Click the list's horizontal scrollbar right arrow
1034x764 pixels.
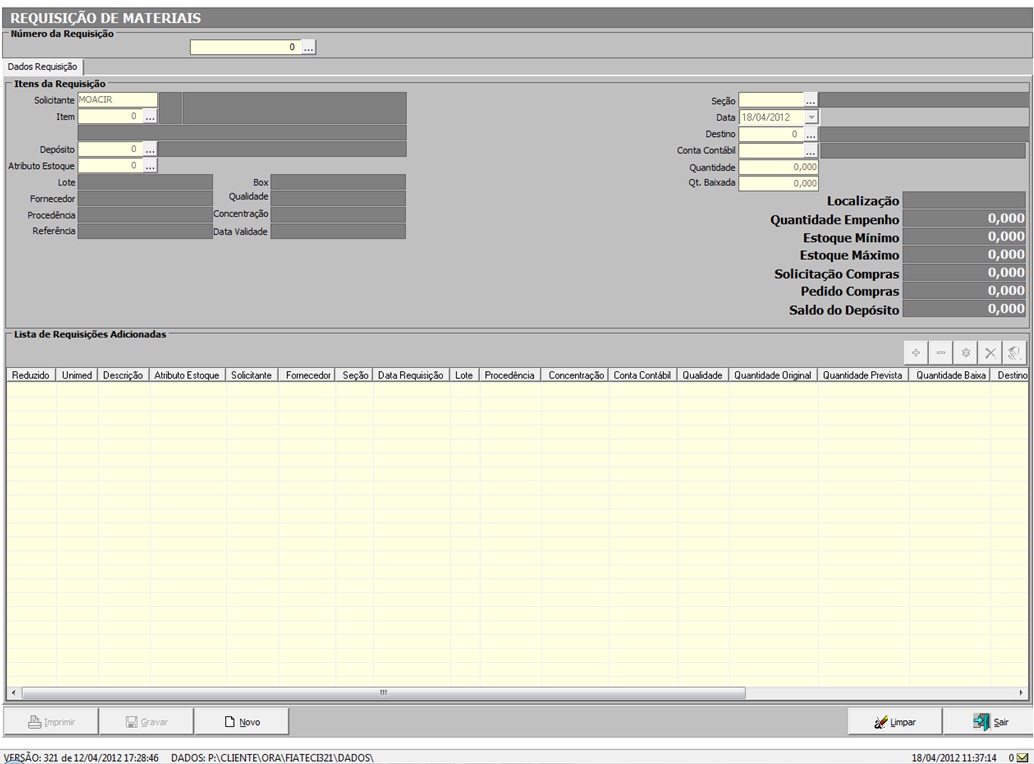point(1021,693)
